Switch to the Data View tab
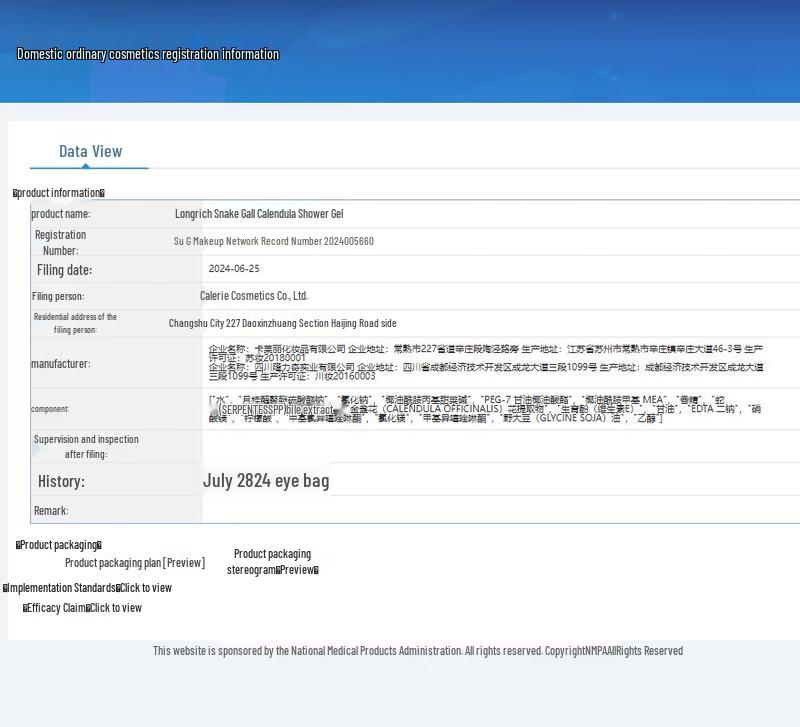 point(90,151)
